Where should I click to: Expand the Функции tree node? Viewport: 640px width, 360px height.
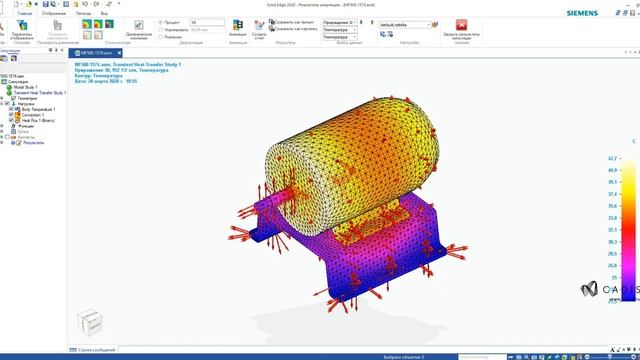pos(2,126)
